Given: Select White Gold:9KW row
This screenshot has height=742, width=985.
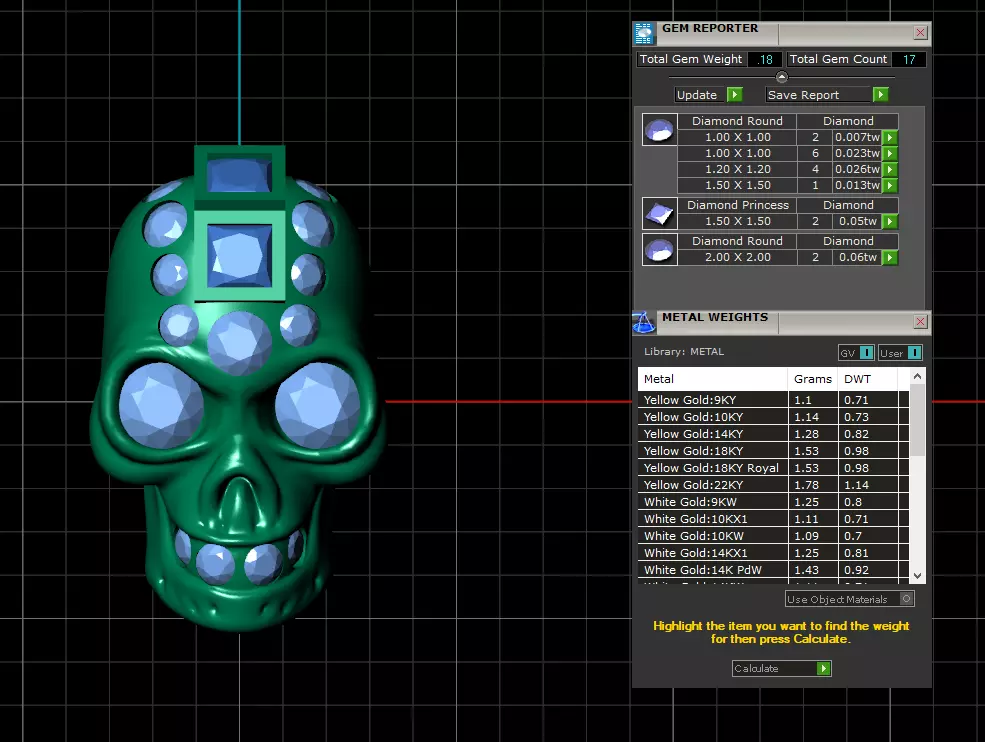Looking at the screenshot, I should (x=773, y=501).
